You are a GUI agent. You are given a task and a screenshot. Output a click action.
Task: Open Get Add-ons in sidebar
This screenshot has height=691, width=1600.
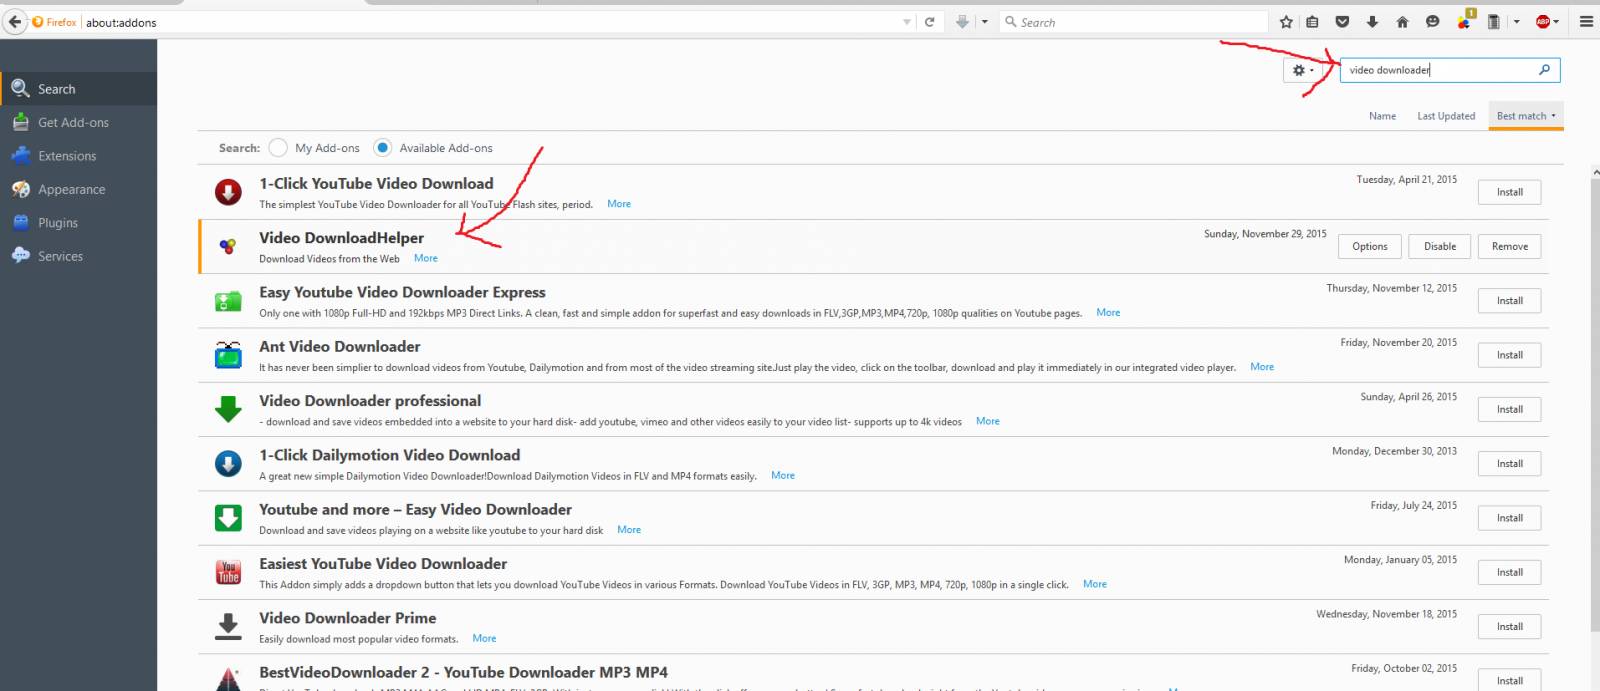tap(78, 122)
